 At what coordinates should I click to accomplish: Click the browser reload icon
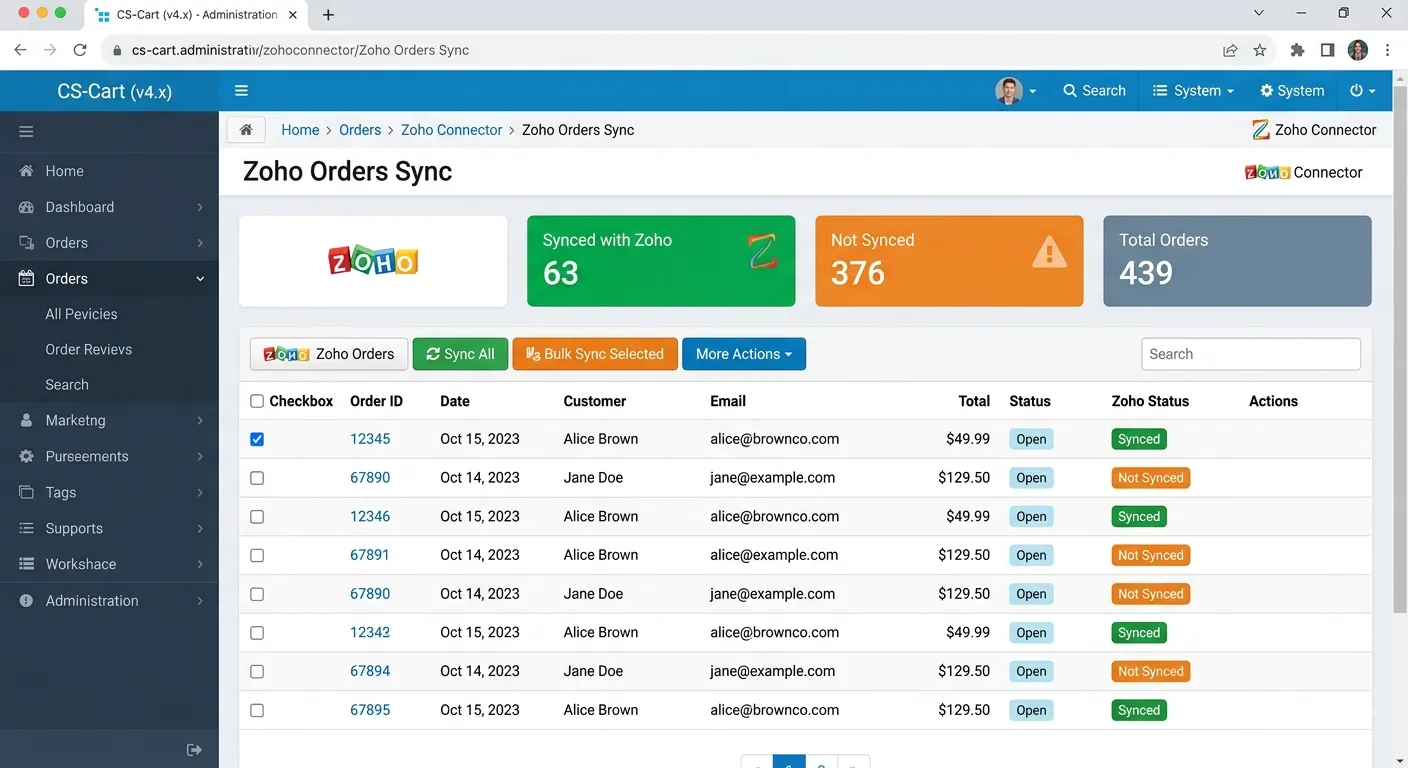point(80,50)
